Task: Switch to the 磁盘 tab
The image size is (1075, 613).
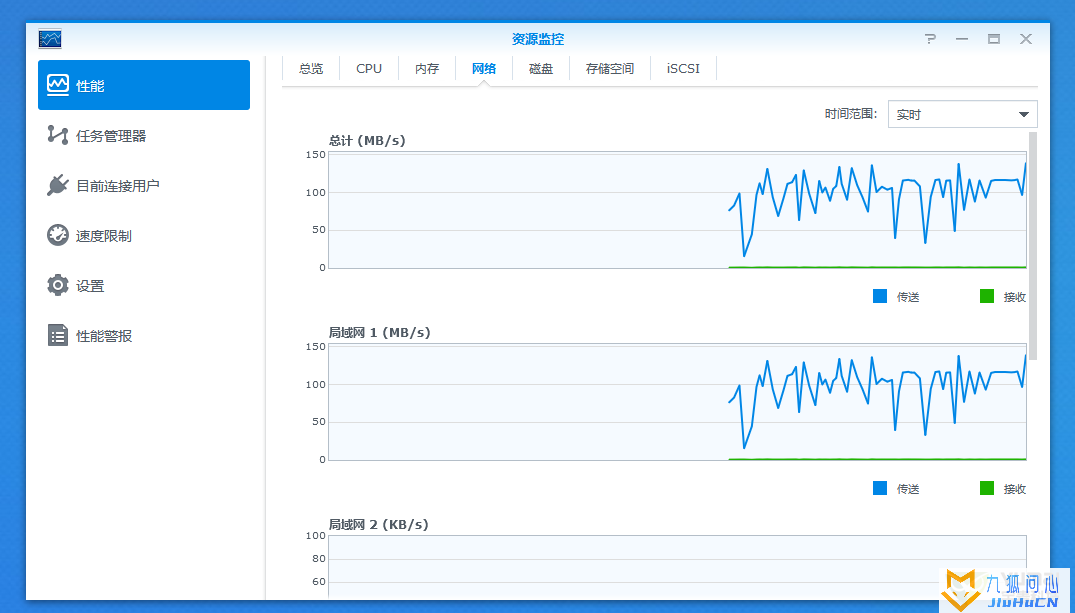Action: [x=541, y=69]
